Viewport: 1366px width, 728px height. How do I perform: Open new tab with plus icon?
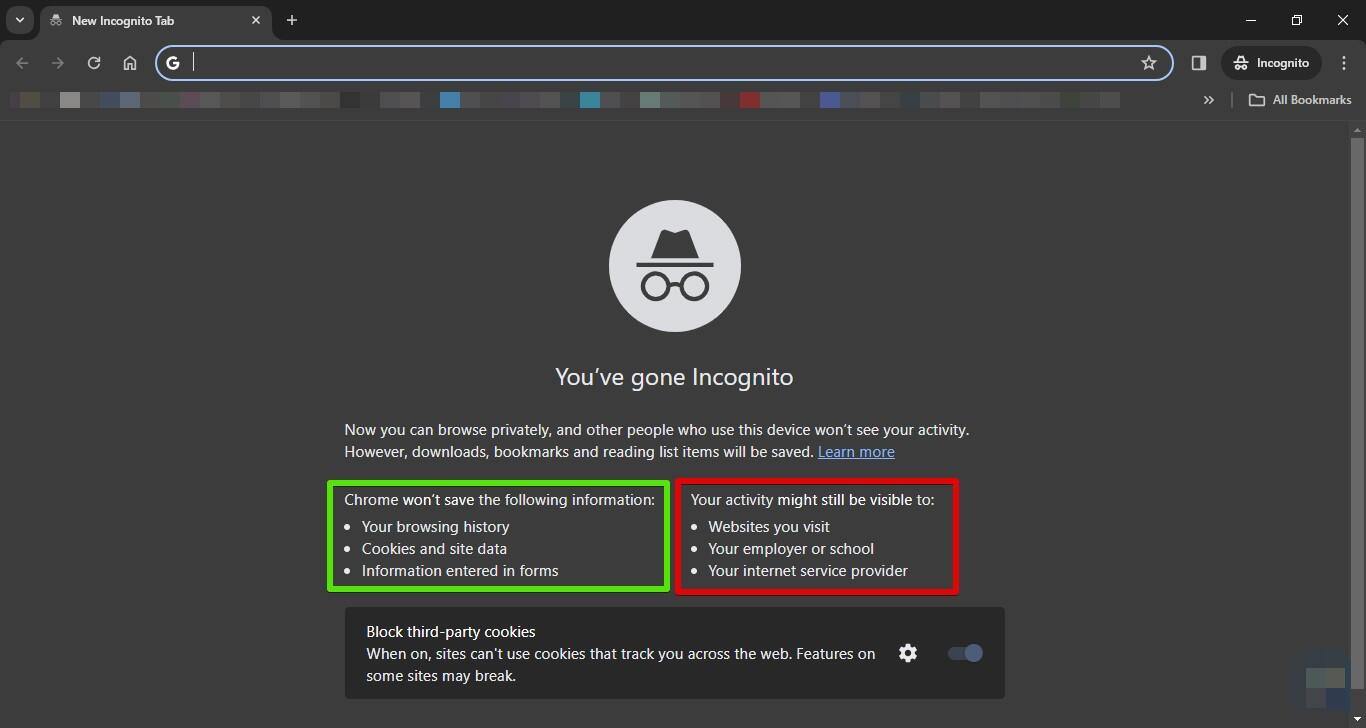(x=292, y=20)
